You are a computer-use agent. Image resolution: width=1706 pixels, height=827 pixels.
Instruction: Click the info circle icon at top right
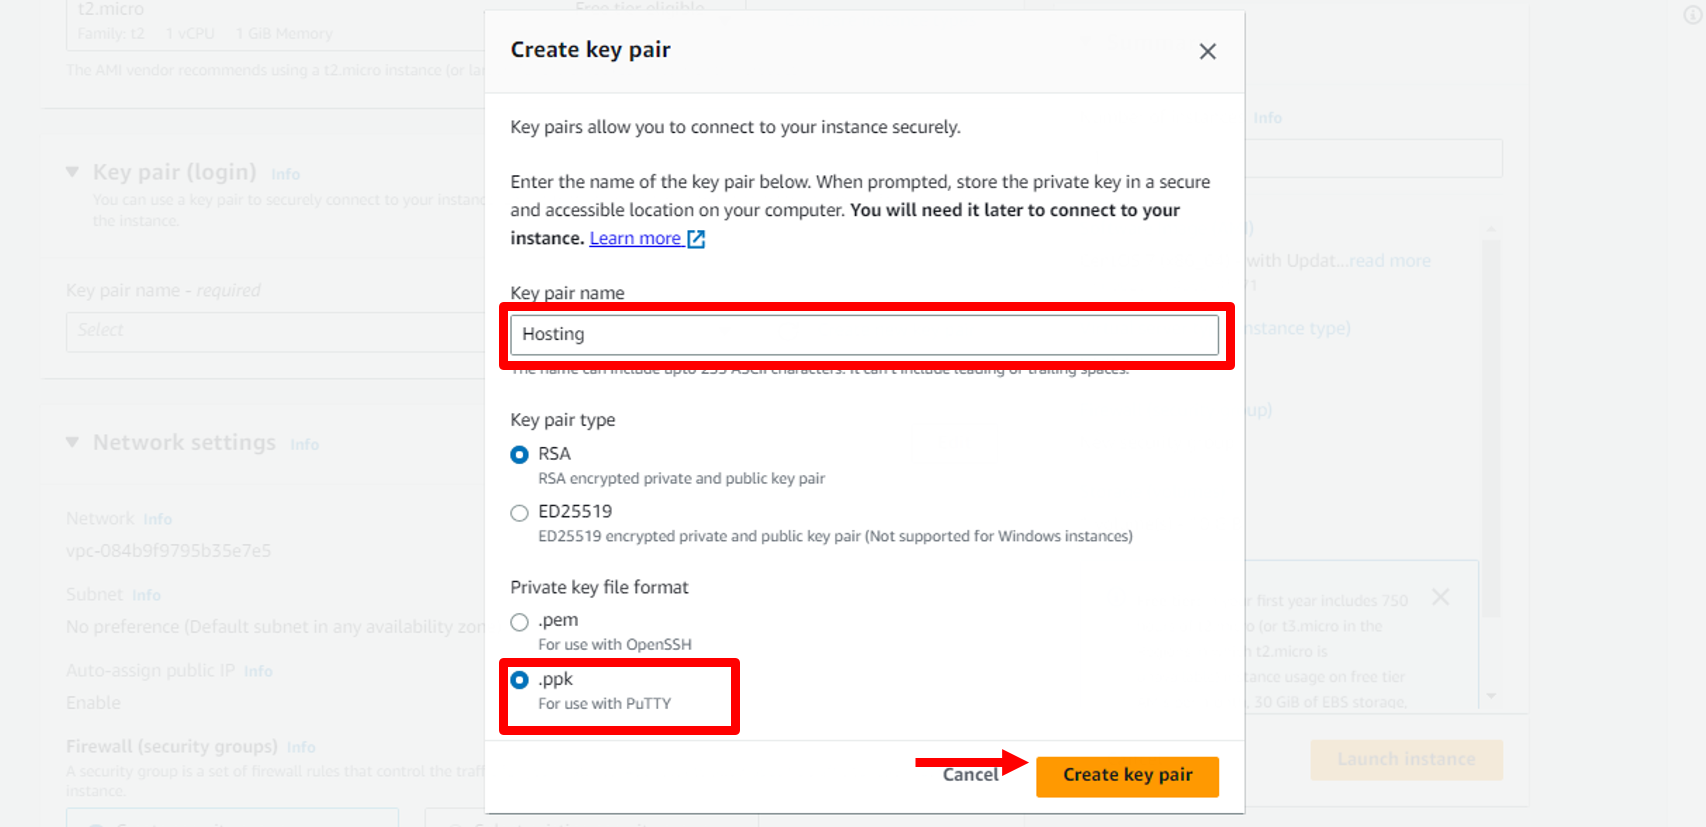point(1692,15)
